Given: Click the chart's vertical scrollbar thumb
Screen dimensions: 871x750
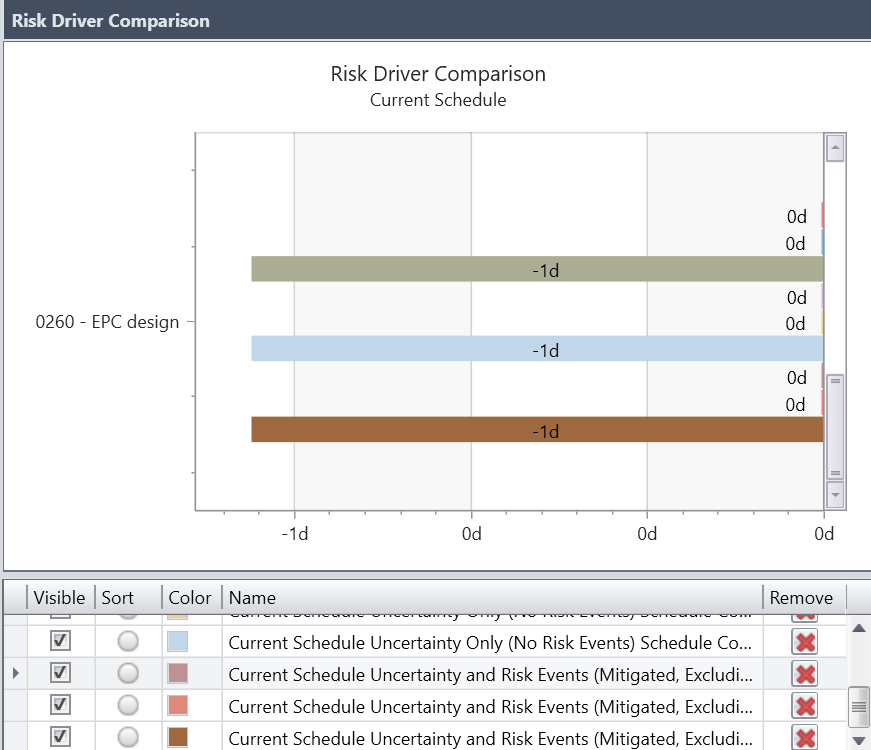Looking at the screenshot, I should [835, 426].
